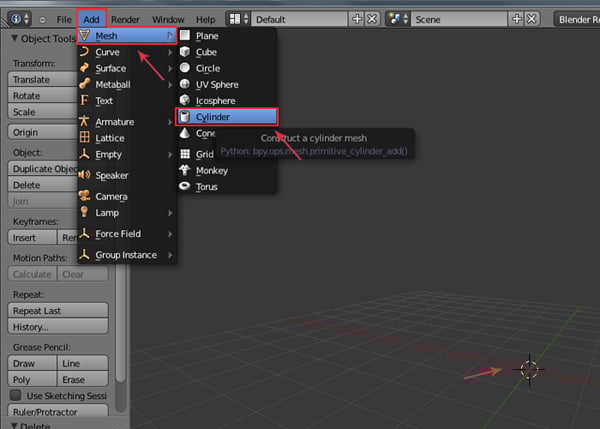This screenshot has height=429, width=600.
Task: Click the Plane mesh icon
Action: (x=185, y=36)
